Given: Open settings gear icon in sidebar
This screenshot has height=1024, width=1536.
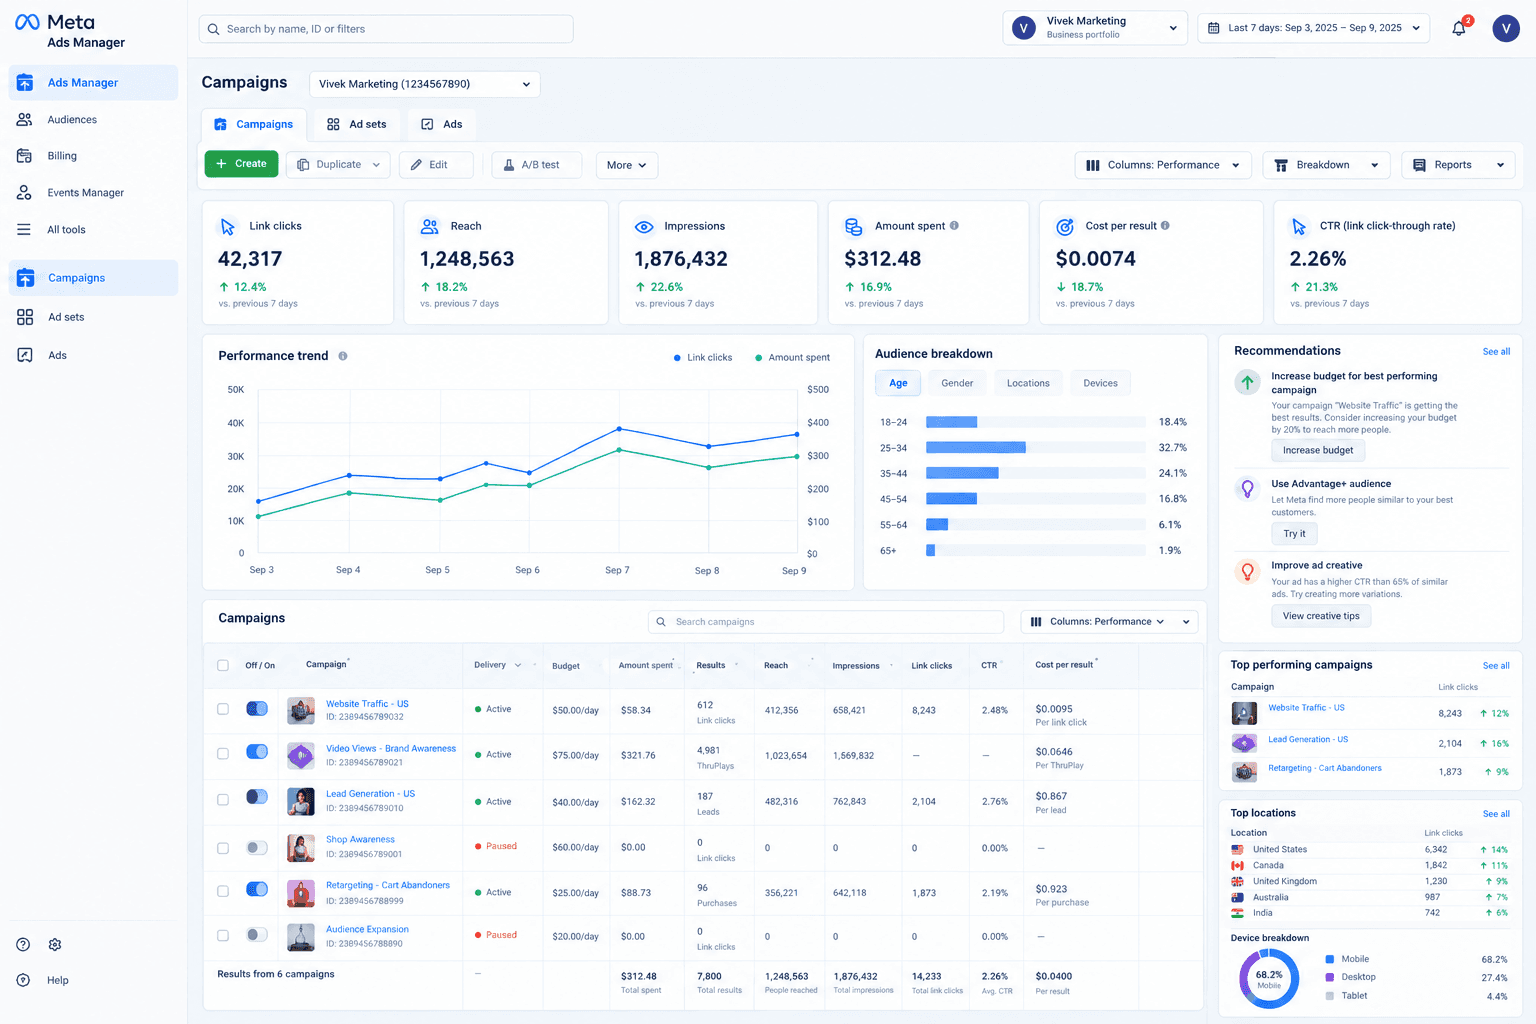Looking at the screenshot, I should 55,944.
